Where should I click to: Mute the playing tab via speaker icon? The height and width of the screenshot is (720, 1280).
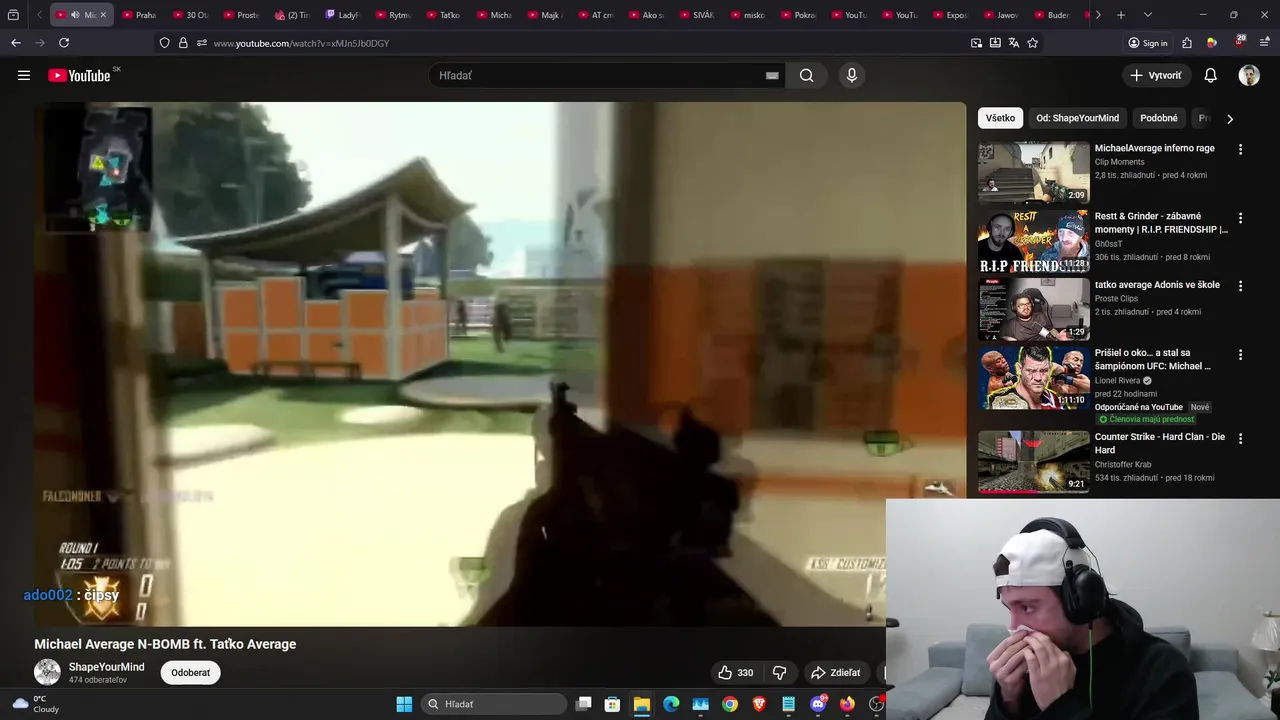point(75,15)
